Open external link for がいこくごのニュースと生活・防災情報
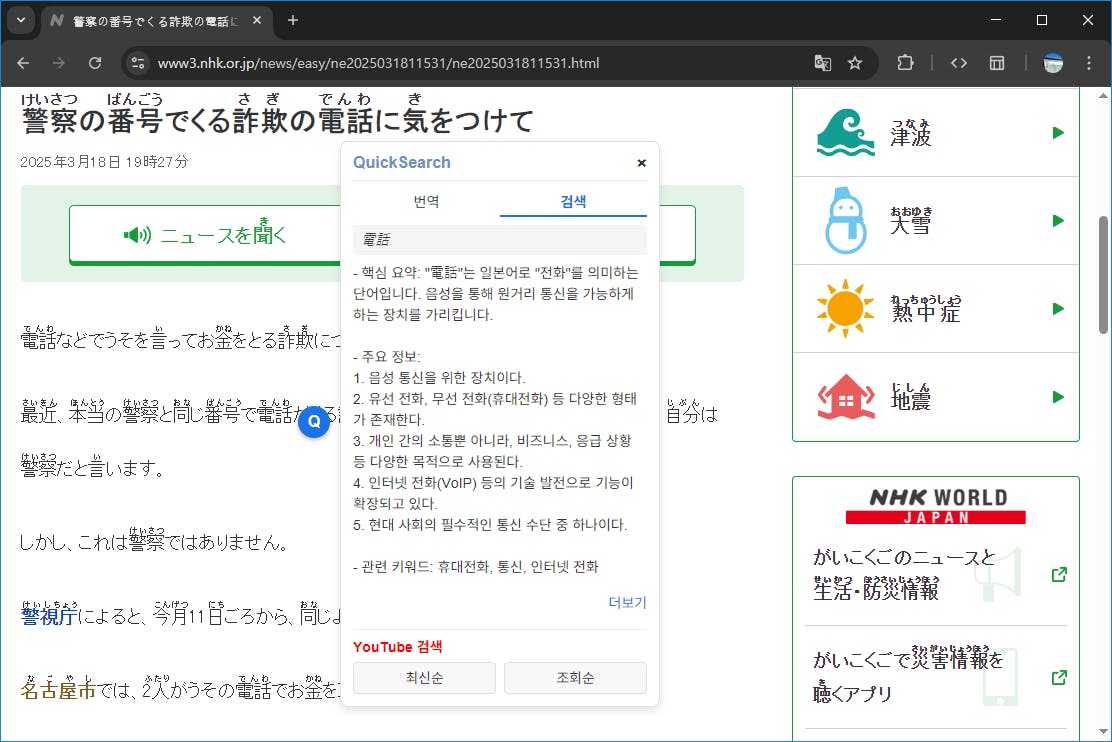The width and height of the screenshot is (1112, 742). click(1059, 575)
